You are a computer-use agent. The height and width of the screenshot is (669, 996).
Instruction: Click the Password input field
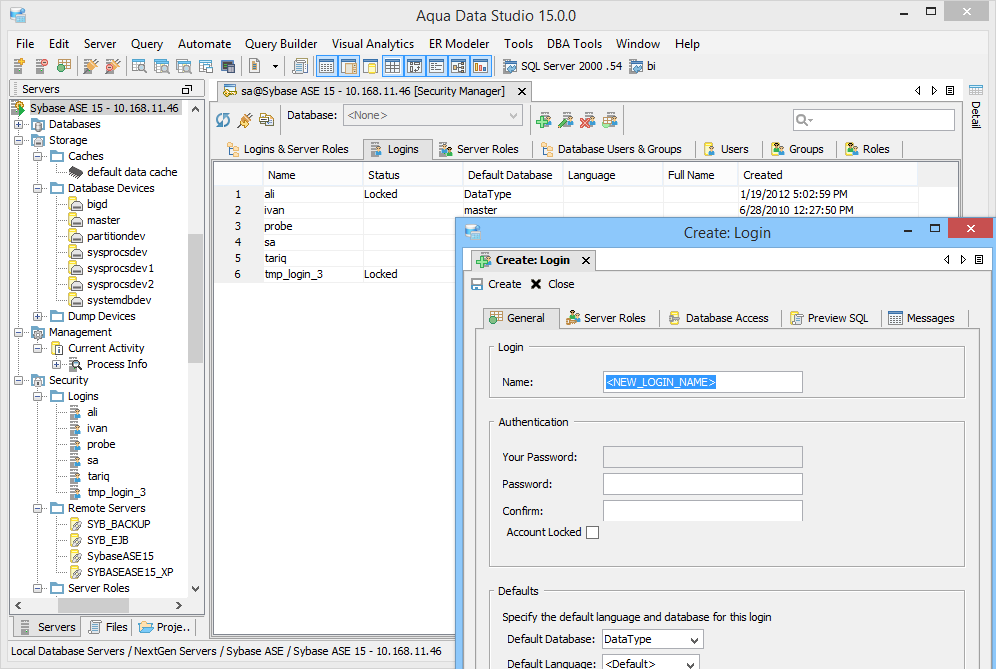(703, 484)
